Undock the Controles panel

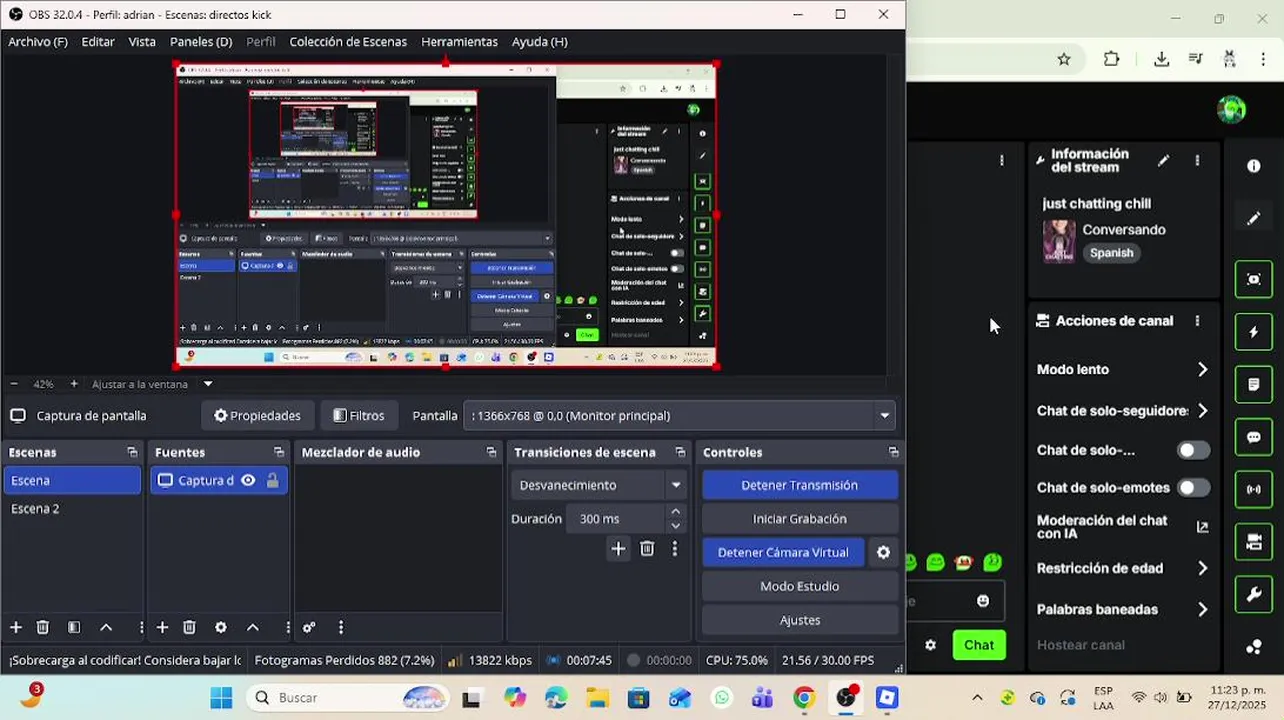[x=893, y=452]
